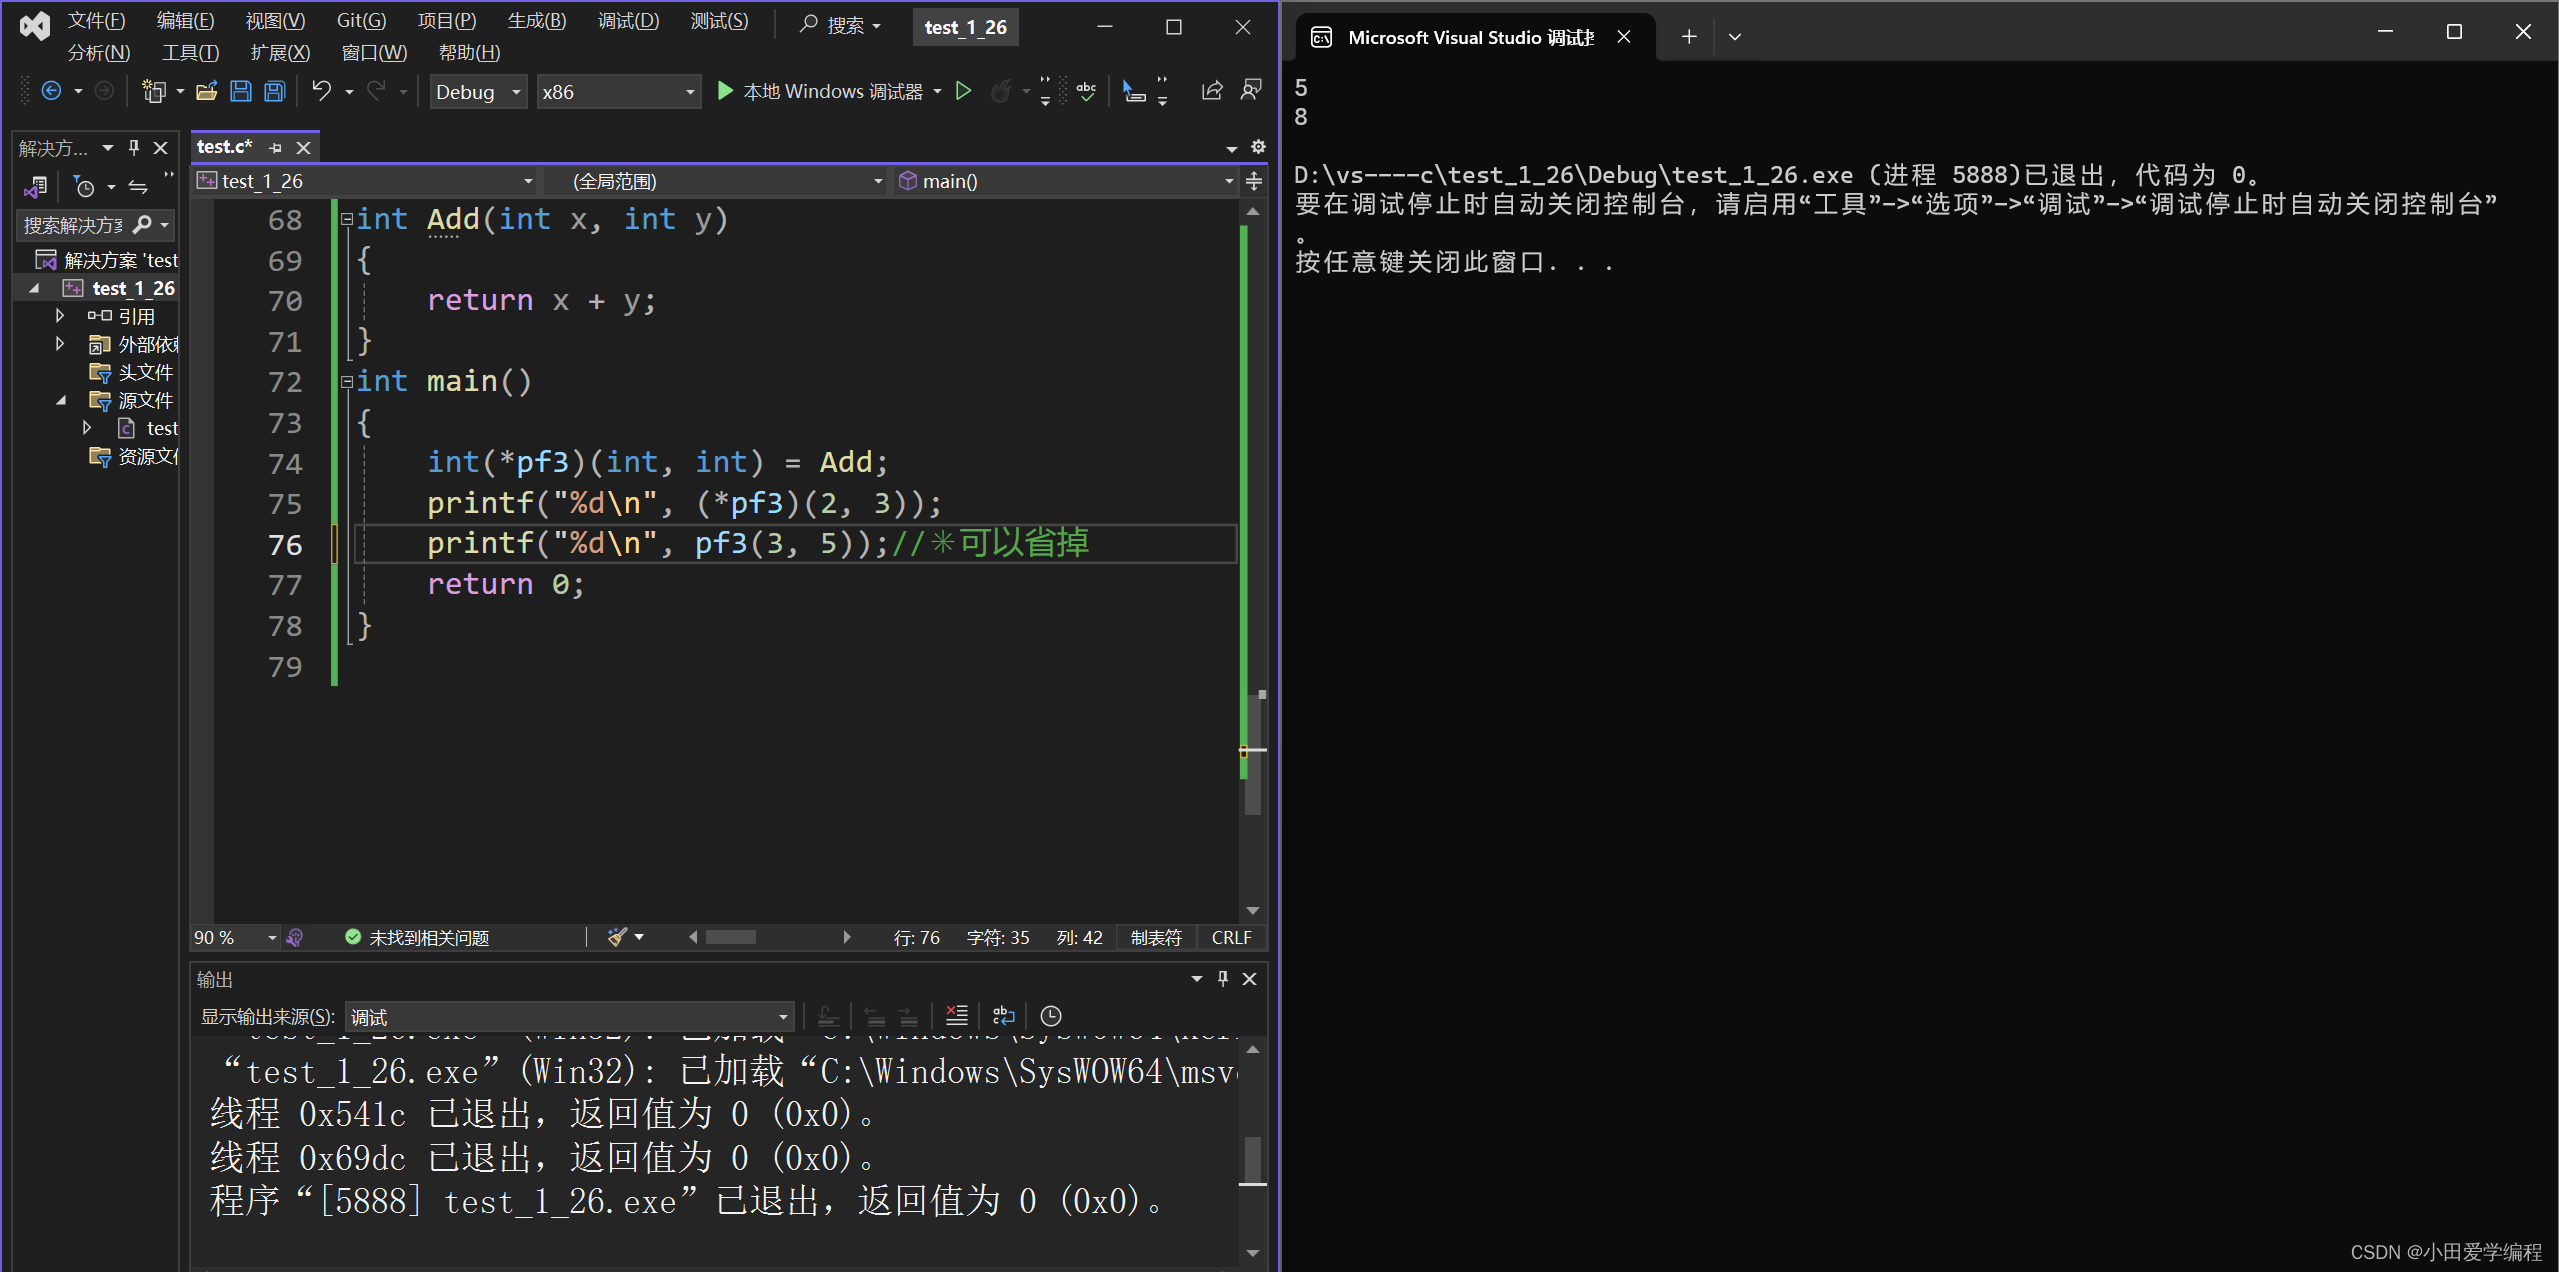This screenshot has height=1272, width=2559.
Task: Click the editor horizontal scrollbar thumb
Action: 731,937
